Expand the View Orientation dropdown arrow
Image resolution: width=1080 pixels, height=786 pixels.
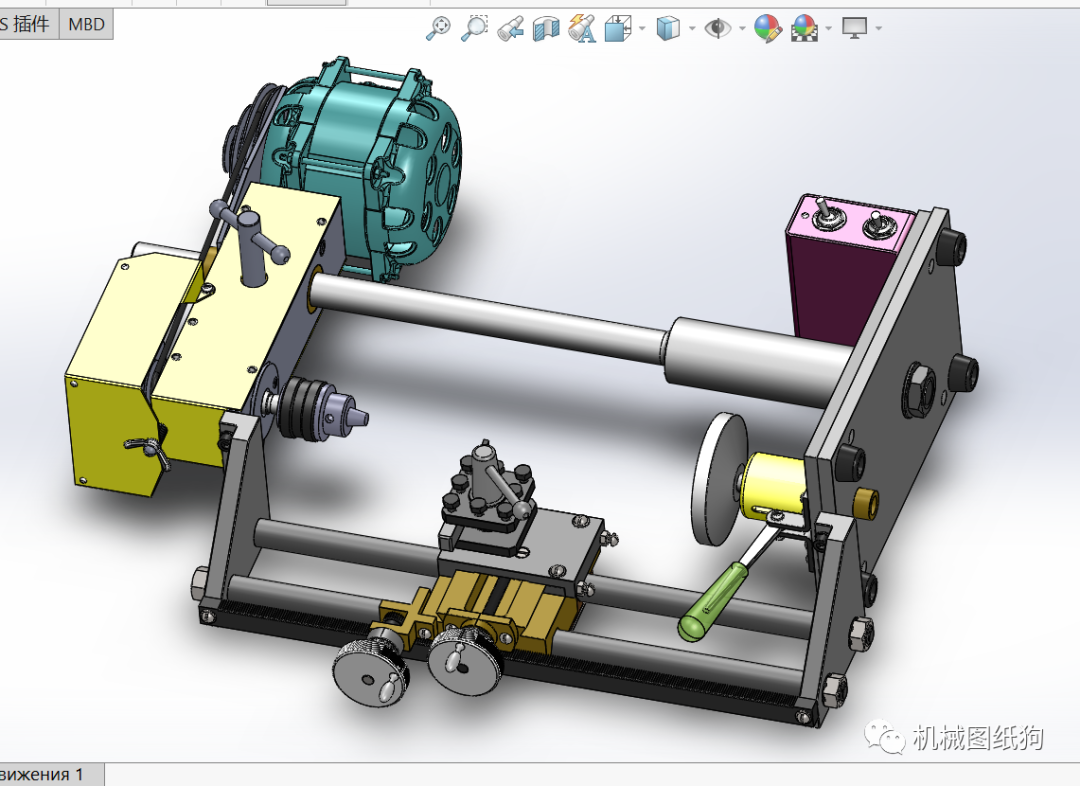pyautogui.click(x=642, y=28)
